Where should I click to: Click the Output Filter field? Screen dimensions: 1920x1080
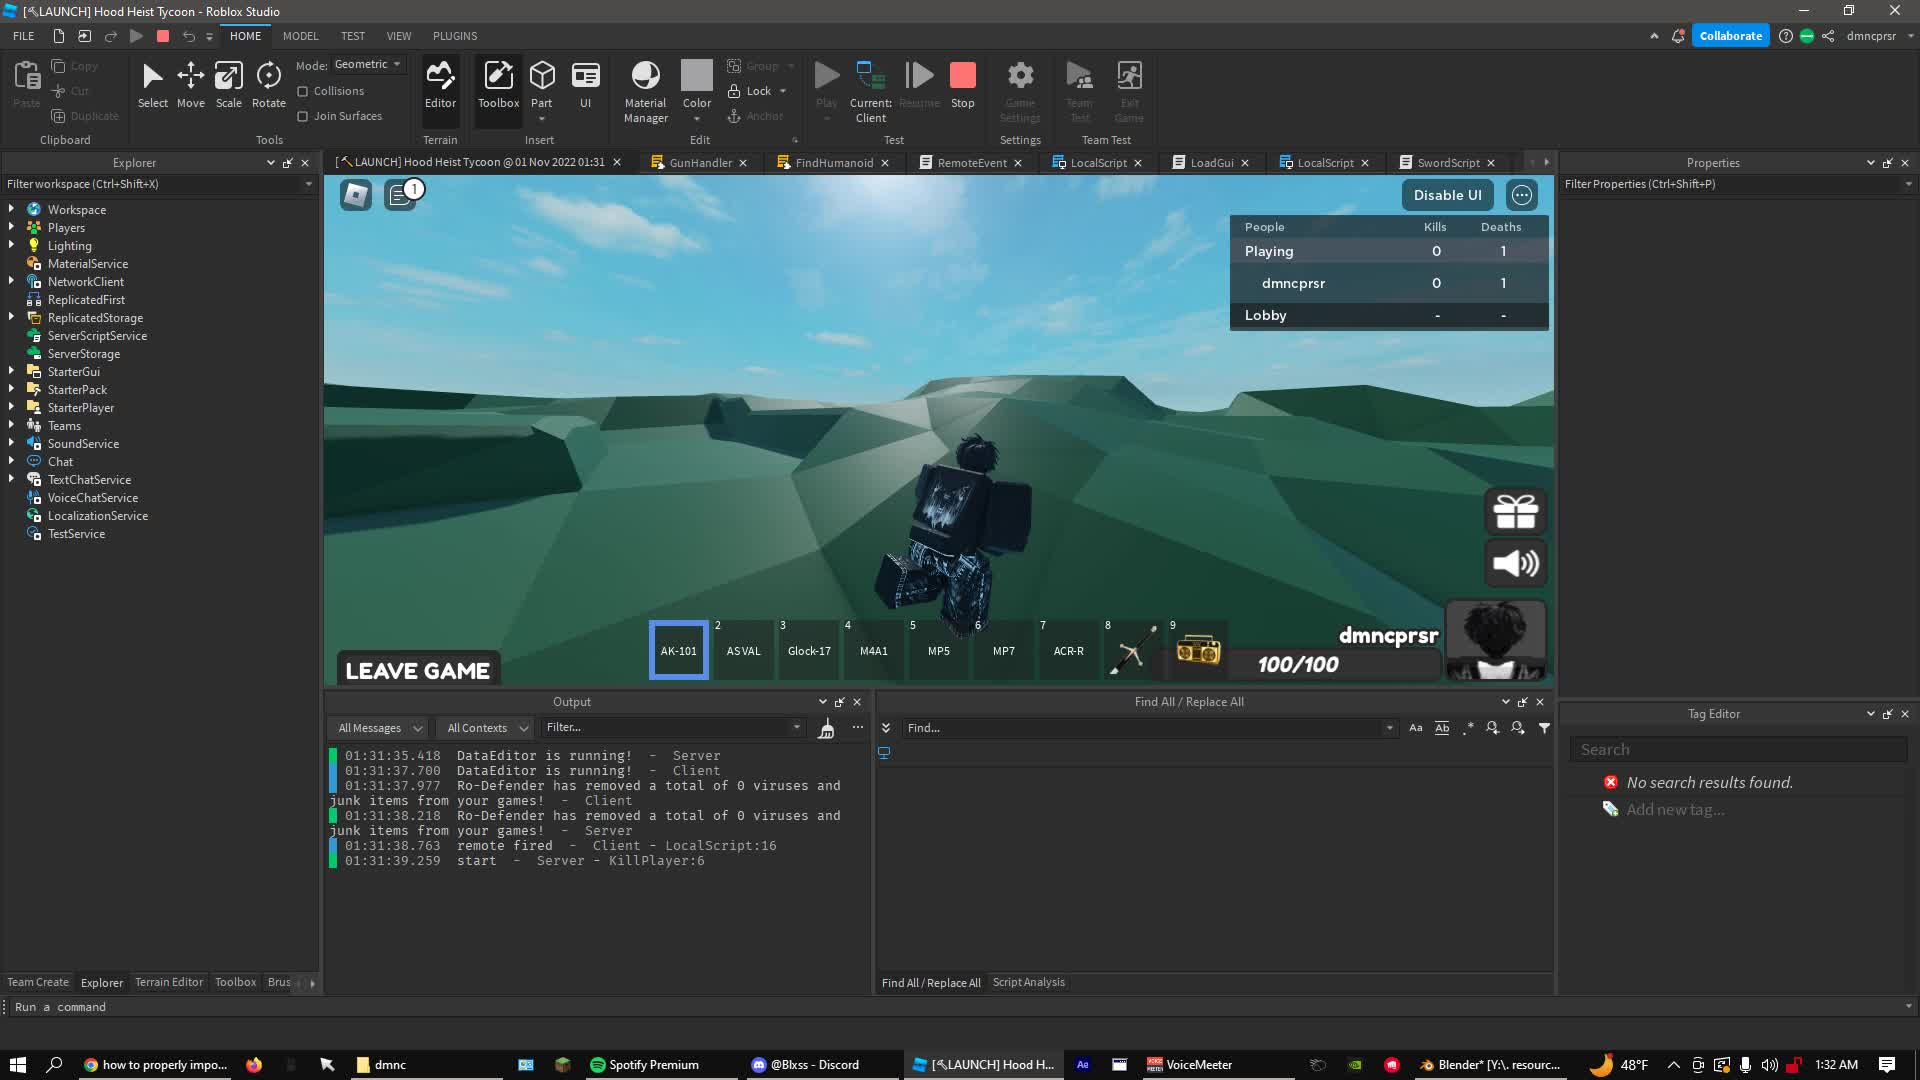pos(672,728)
